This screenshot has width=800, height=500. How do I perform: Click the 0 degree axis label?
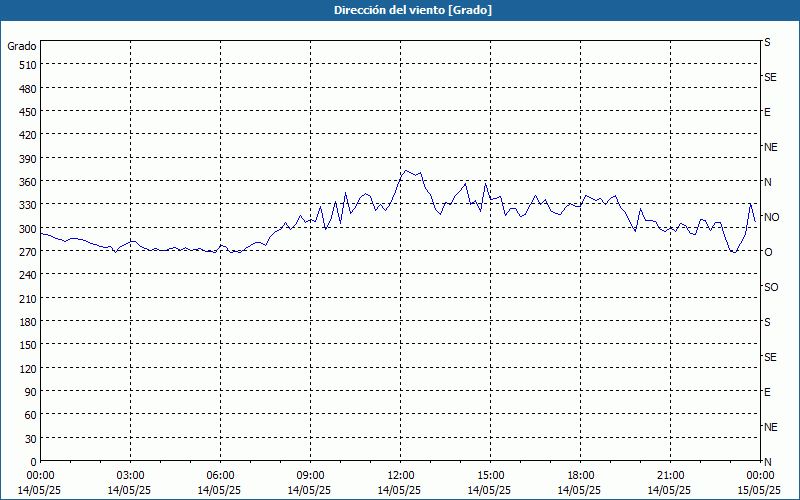pyautogui.click(x=34, y=462)
